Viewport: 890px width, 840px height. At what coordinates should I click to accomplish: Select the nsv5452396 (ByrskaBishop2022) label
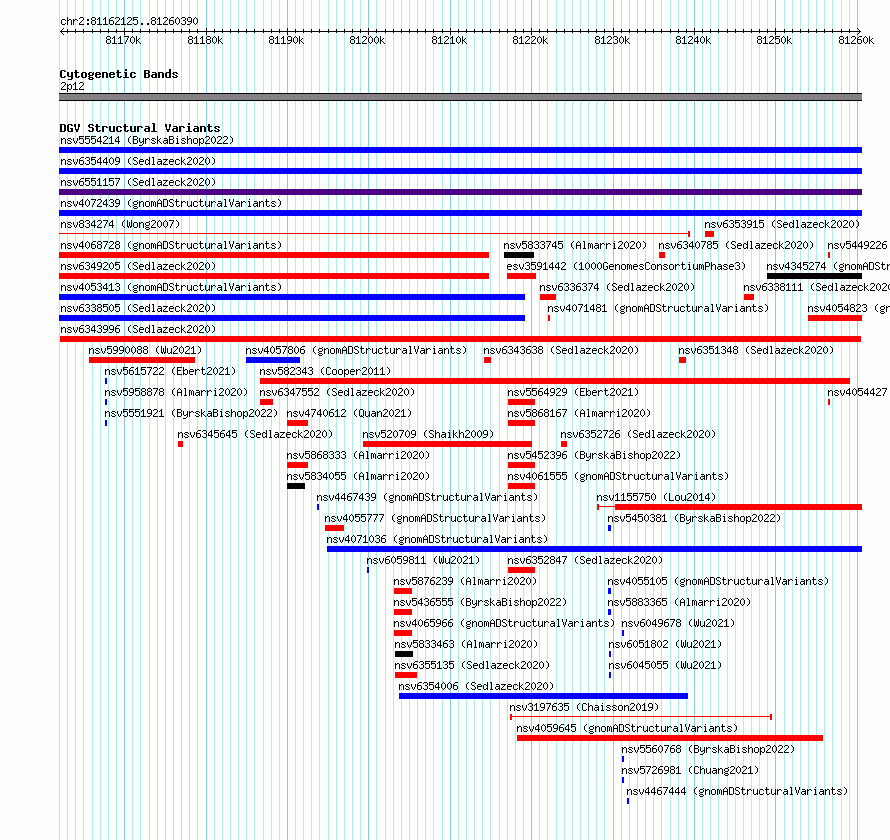point(594,455)
